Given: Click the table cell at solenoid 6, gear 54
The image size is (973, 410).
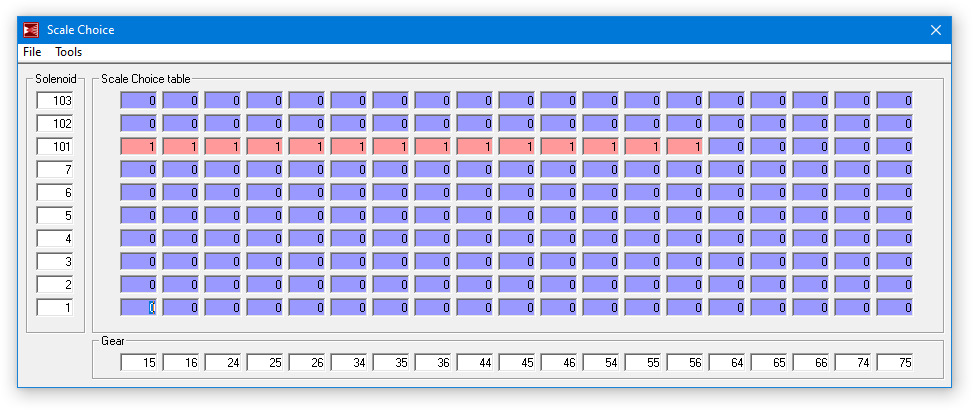Looking at the screenshot, I should point(601,192).
